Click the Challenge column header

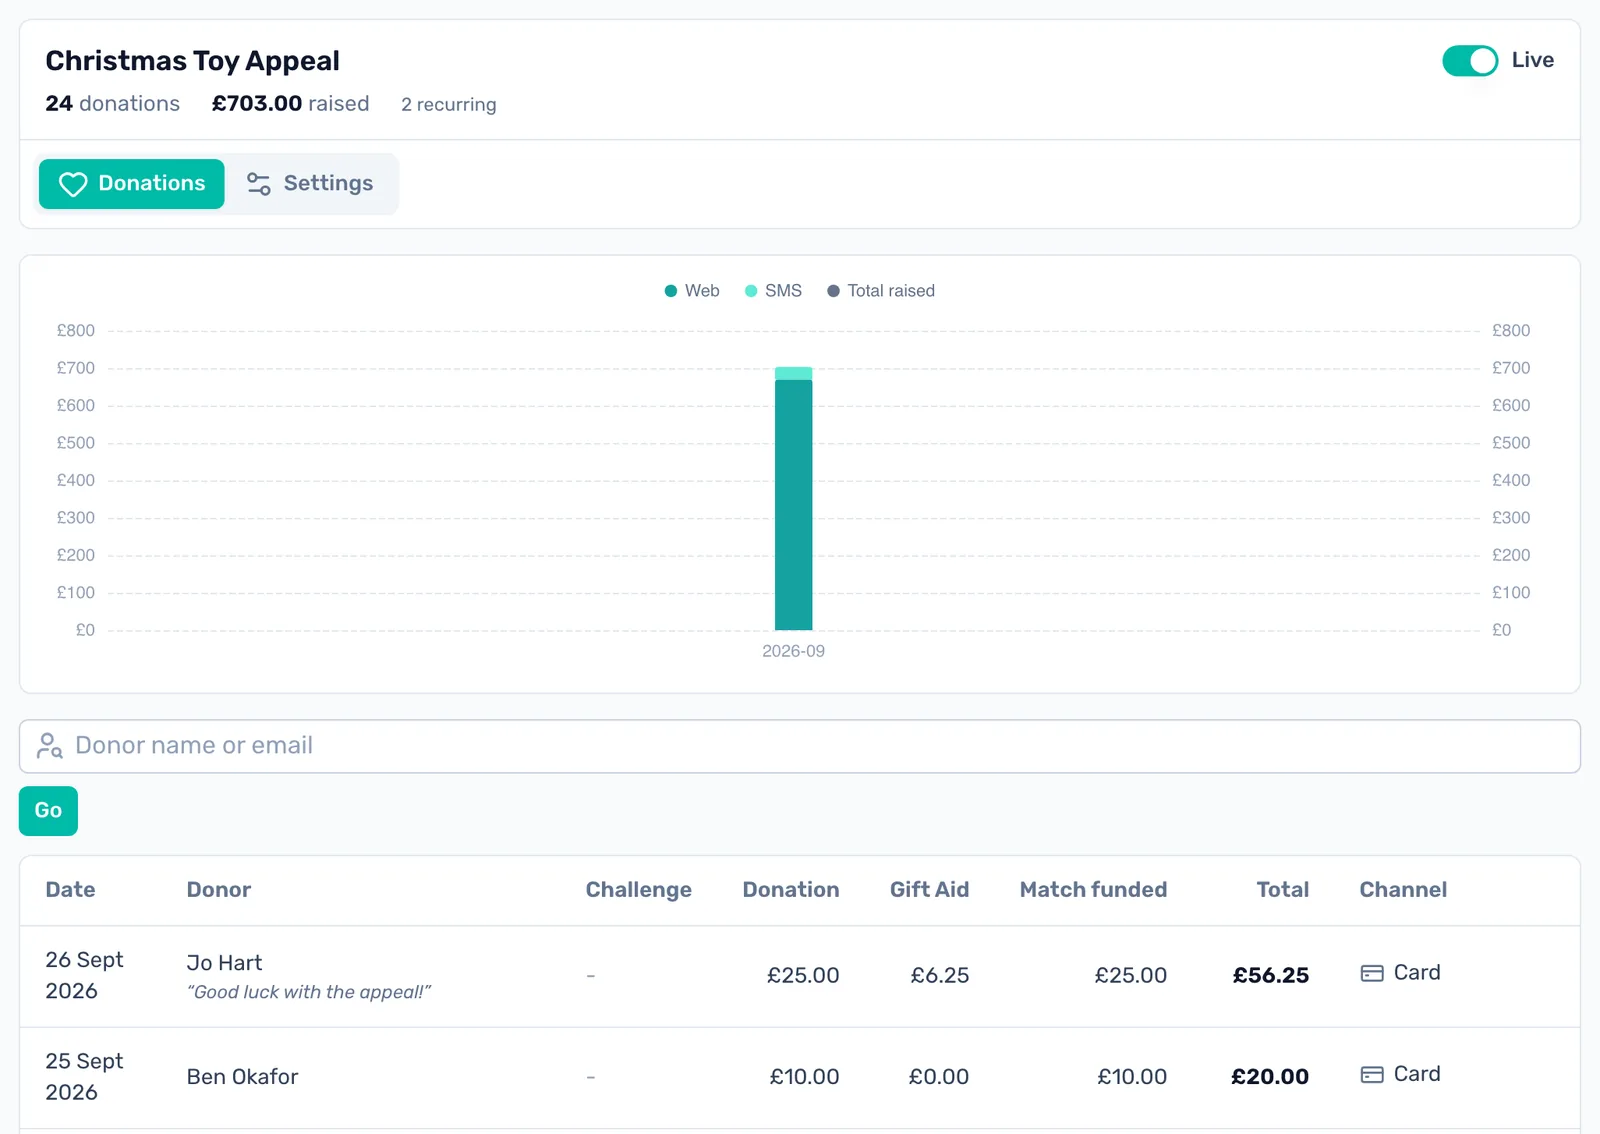(x=639, y=890)
